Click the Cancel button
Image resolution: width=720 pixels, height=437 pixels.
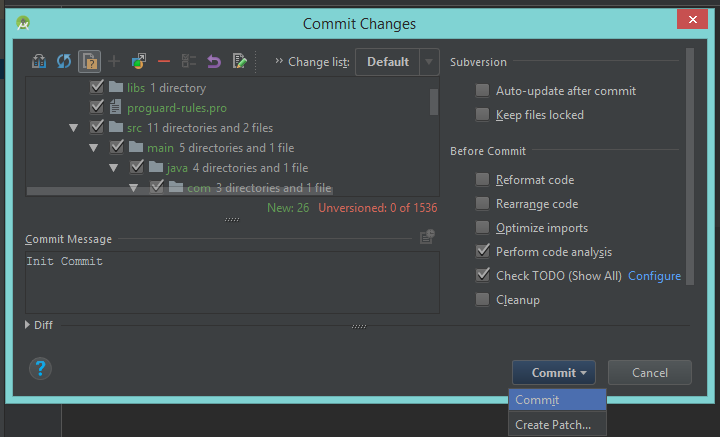(650, 373)
